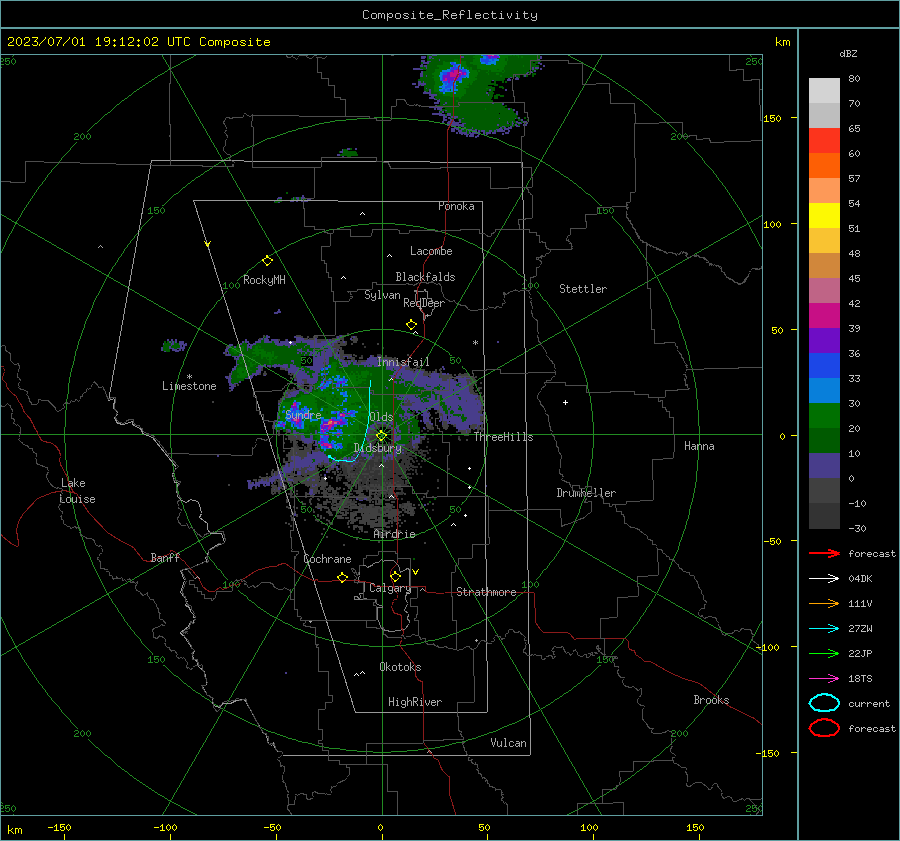900x841 pixels.
Task: Click the Banff town label
Action: (x=165, y=557)
